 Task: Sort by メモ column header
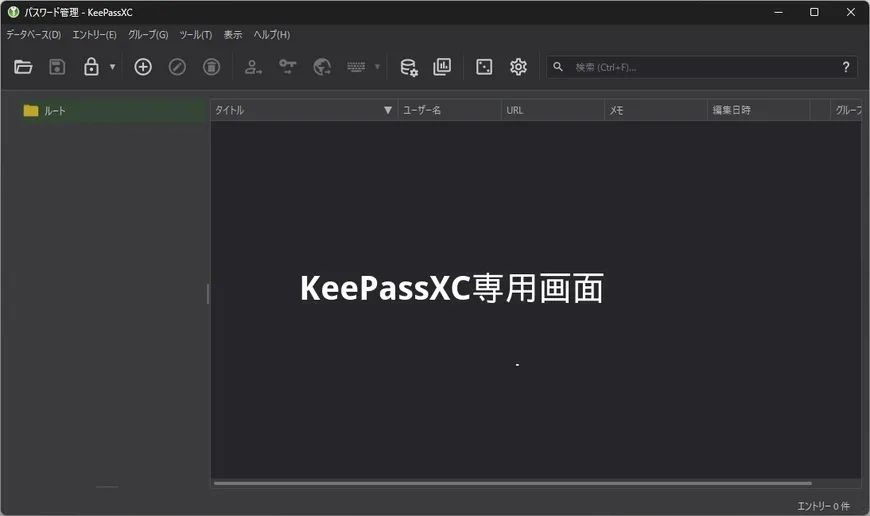656,110
